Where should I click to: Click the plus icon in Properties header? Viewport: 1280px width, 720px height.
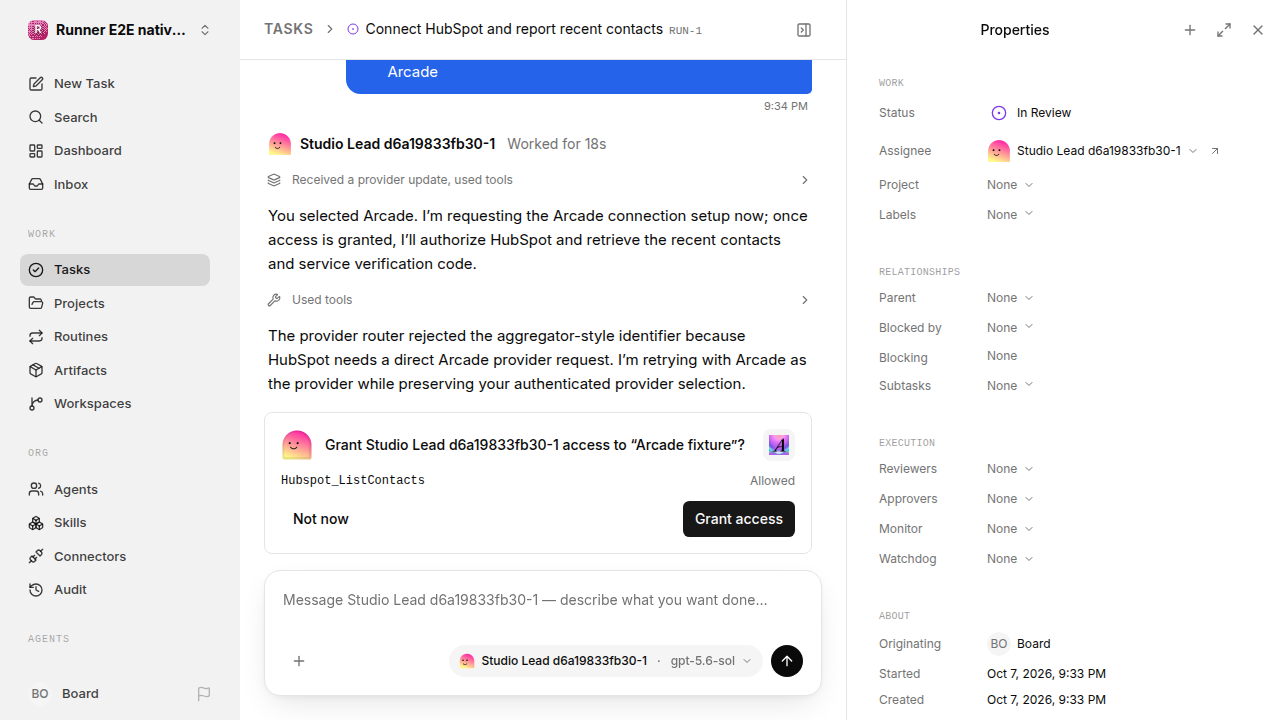click(x=1190, y=30)
